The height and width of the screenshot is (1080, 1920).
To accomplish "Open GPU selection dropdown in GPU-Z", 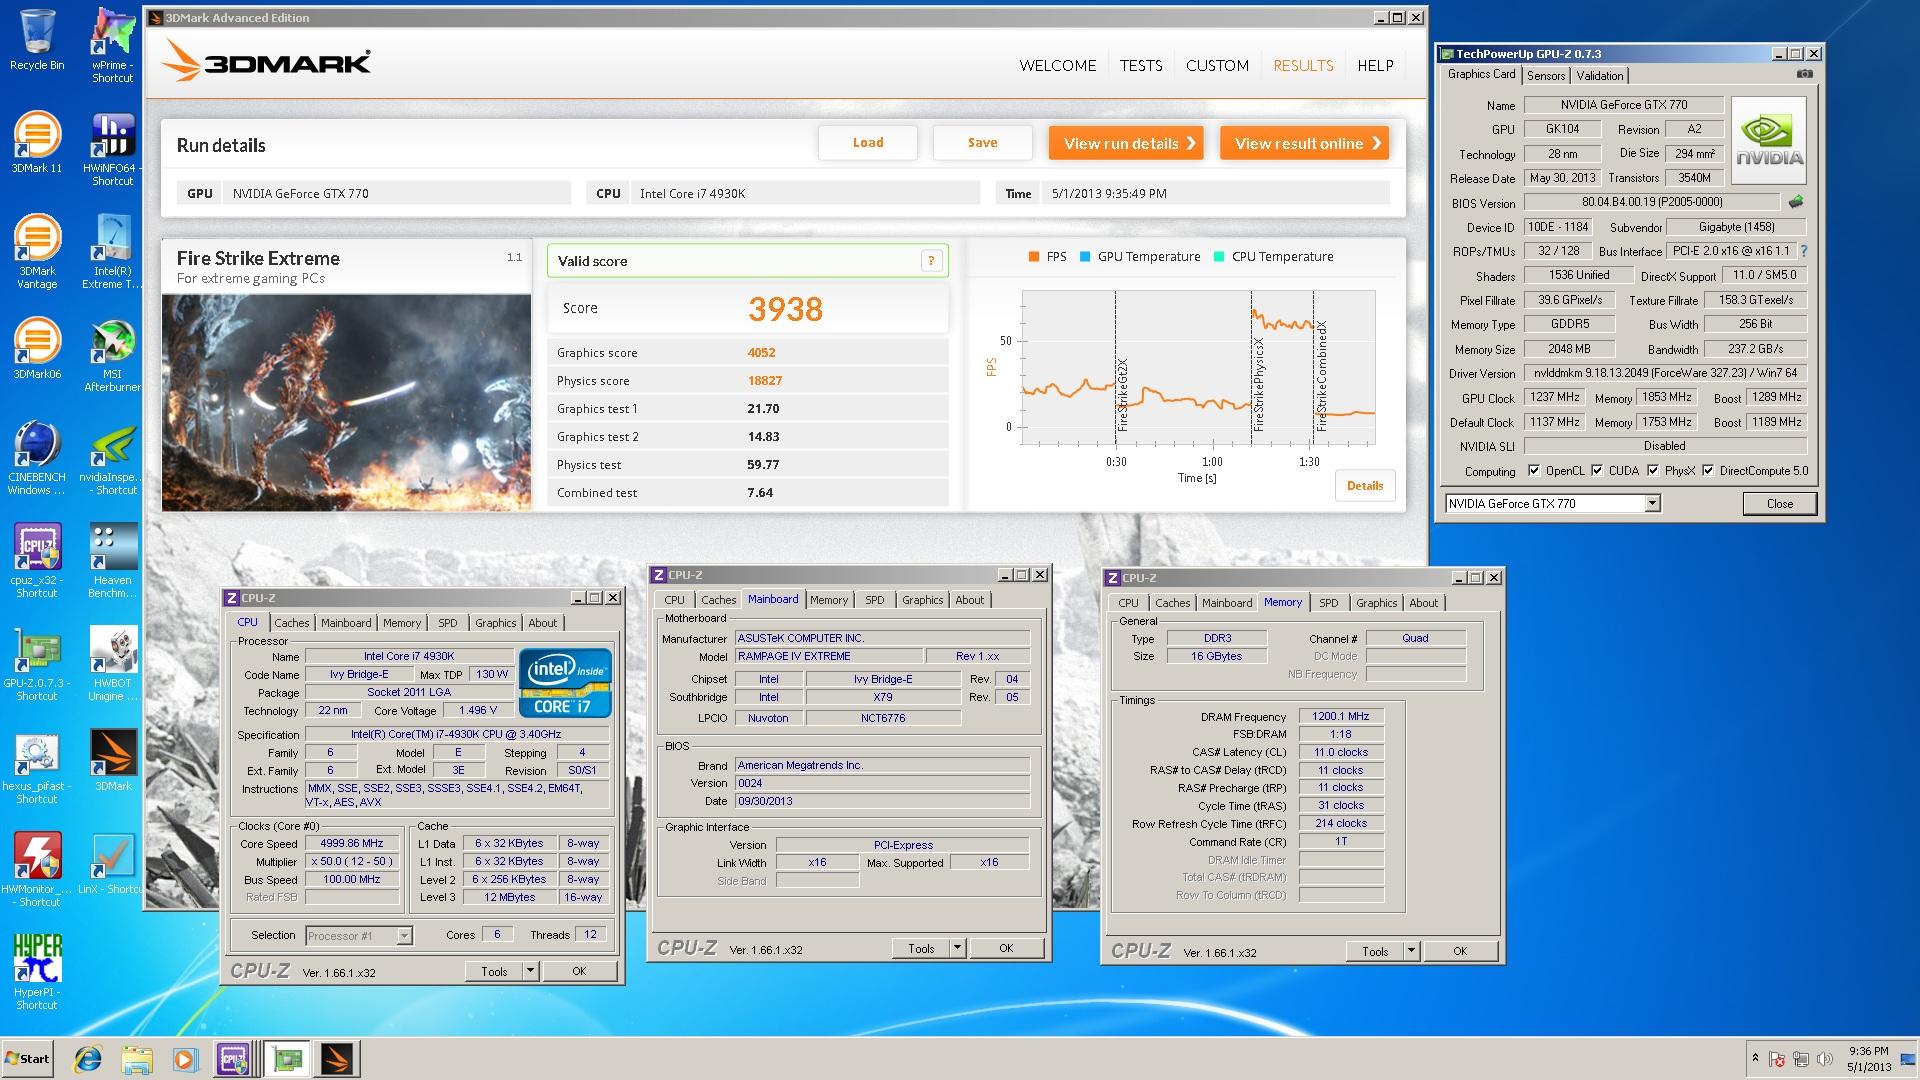I will [x=1652, y=503].
